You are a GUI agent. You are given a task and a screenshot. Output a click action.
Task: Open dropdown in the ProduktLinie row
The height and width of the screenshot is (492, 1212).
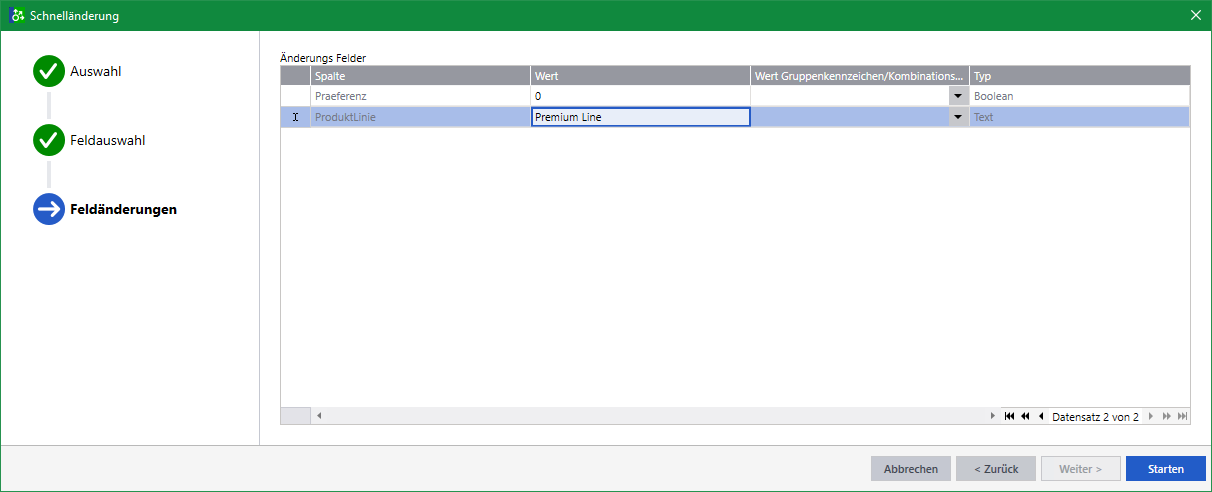(959, 117)
